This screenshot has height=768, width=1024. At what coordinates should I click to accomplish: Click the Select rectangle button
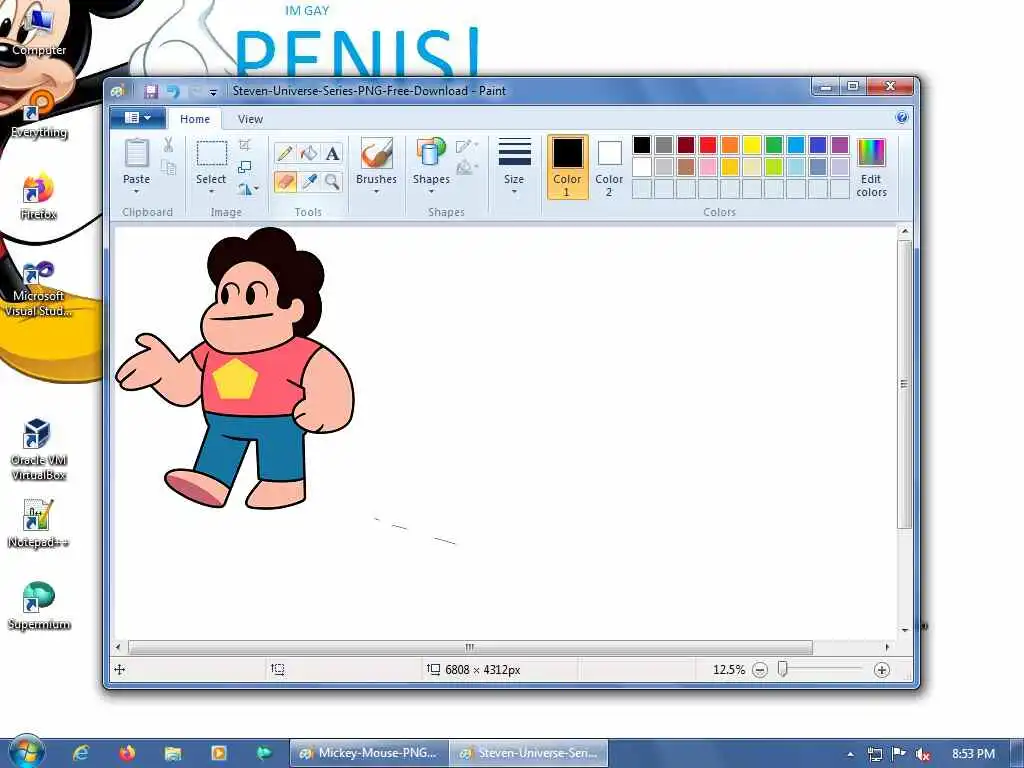(212, 154)
